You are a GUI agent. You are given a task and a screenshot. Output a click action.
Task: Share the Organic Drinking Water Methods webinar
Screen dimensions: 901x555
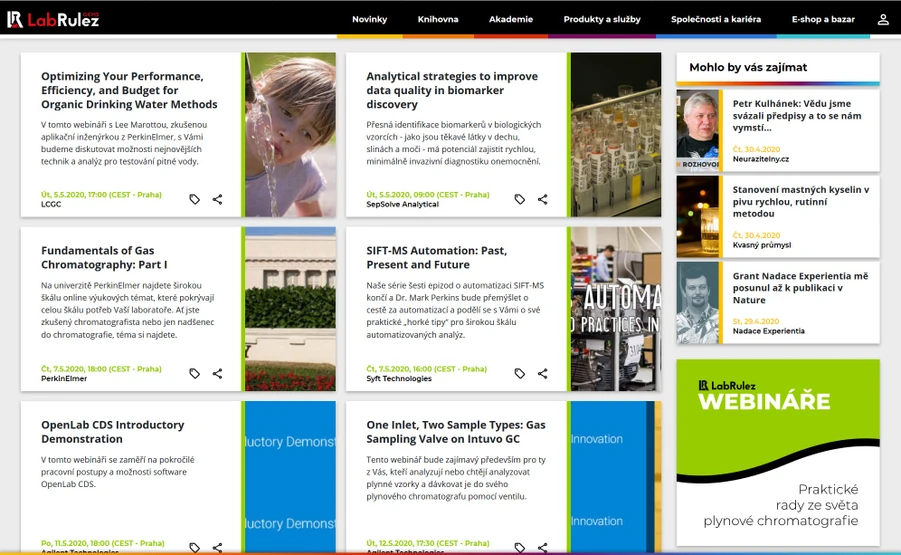pyautogui.click(x=217, y=199)
